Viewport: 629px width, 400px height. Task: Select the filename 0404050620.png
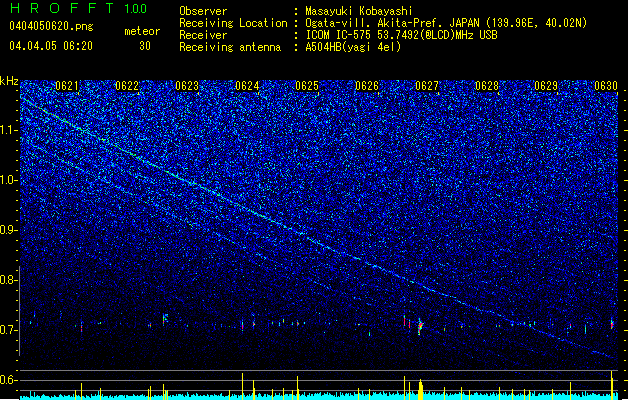tap(51, 26)
